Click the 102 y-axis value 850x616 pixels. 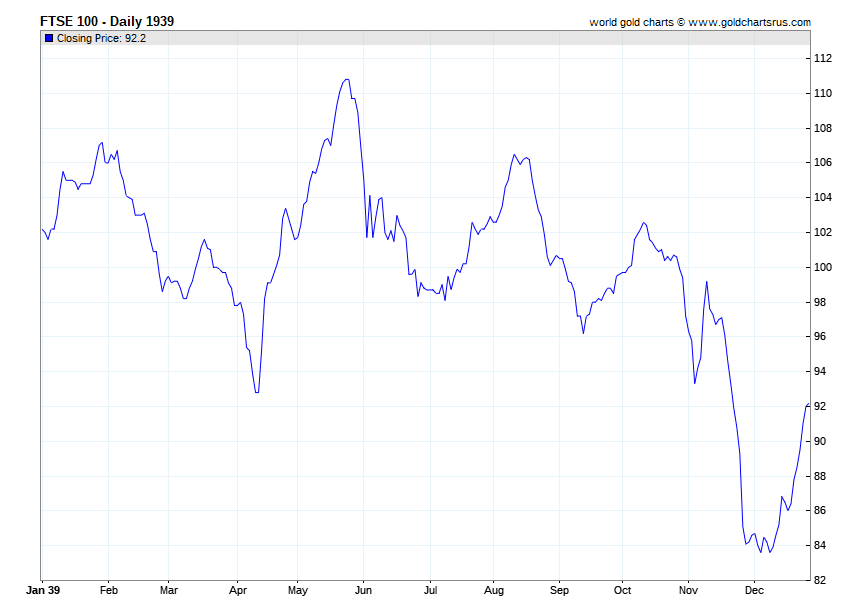pyautogui.click(x=823, y=232)
